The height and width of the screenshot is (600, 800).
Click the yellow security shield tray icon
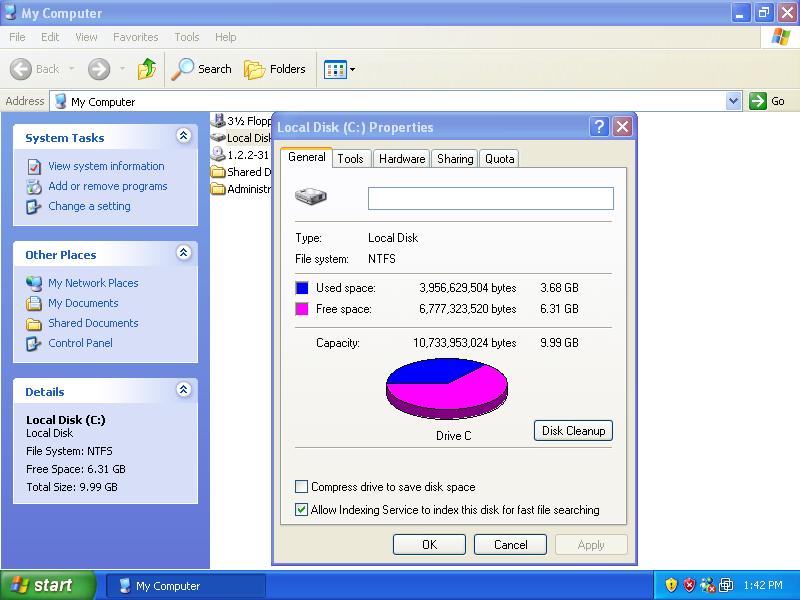pyautogui.click(x=671, y=585)
